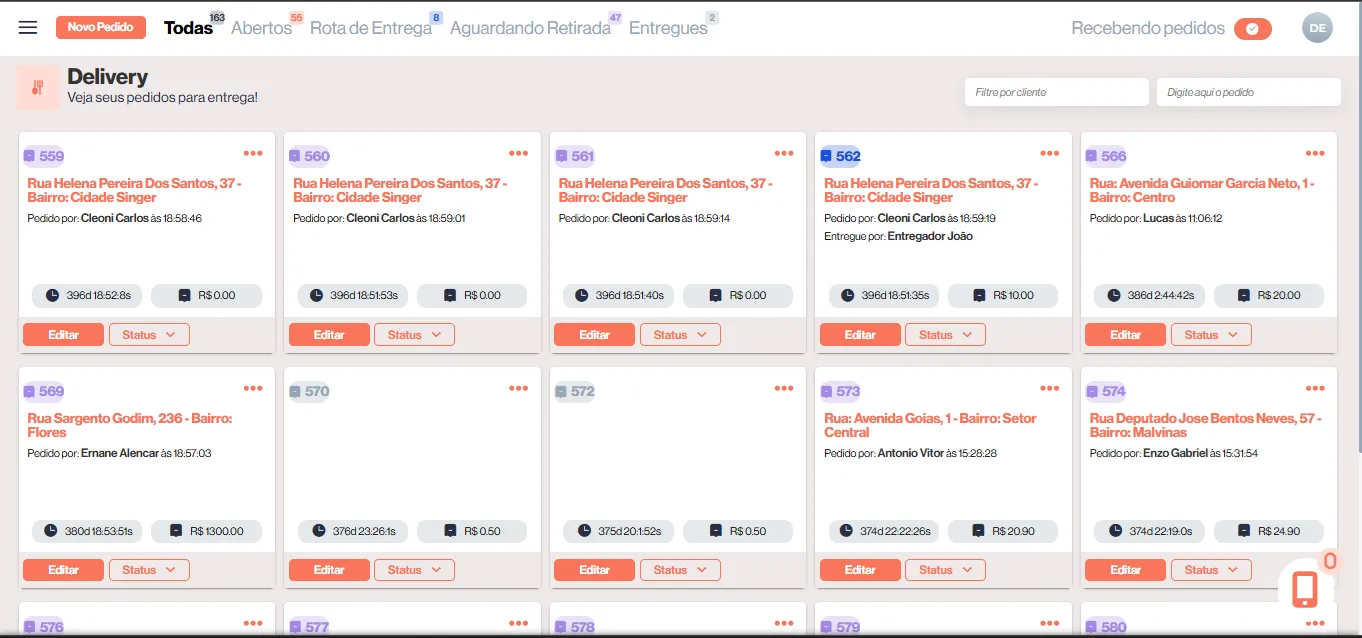
Task: Click Editar on order 574
Action: (x=1125, y=570)
